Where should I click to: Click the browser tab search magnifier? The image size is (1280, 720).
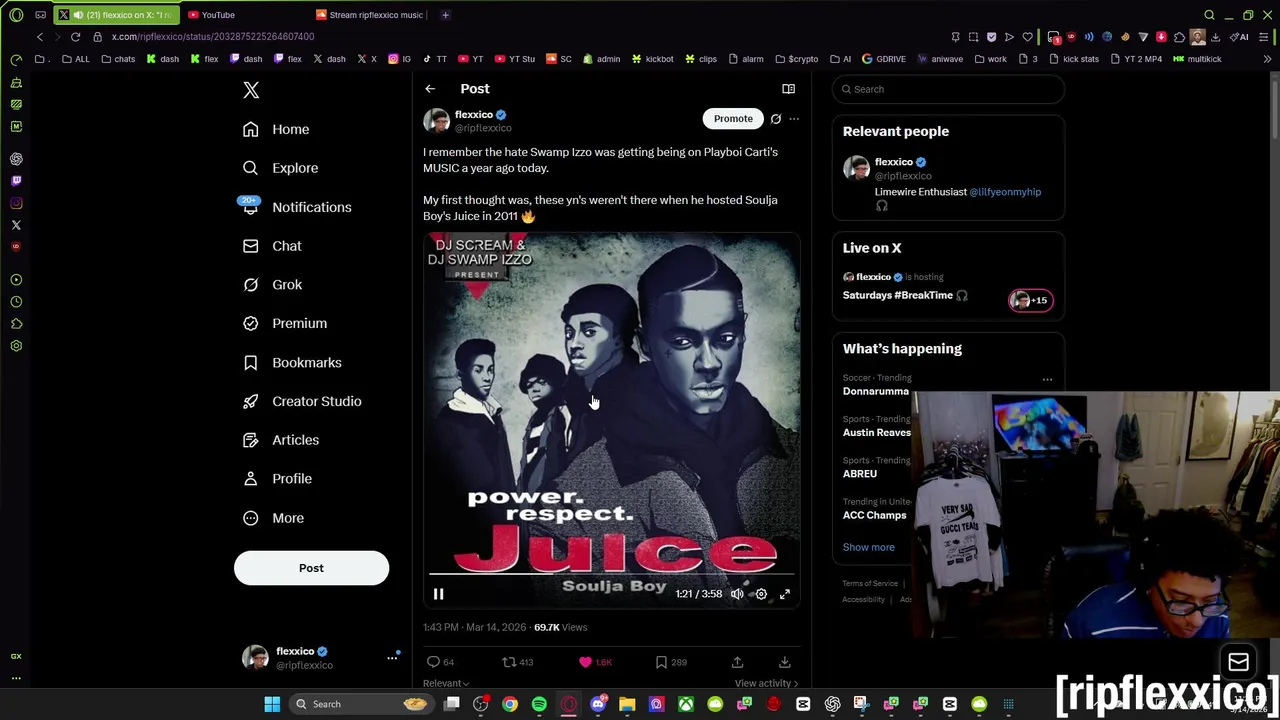coord(1209,15)
